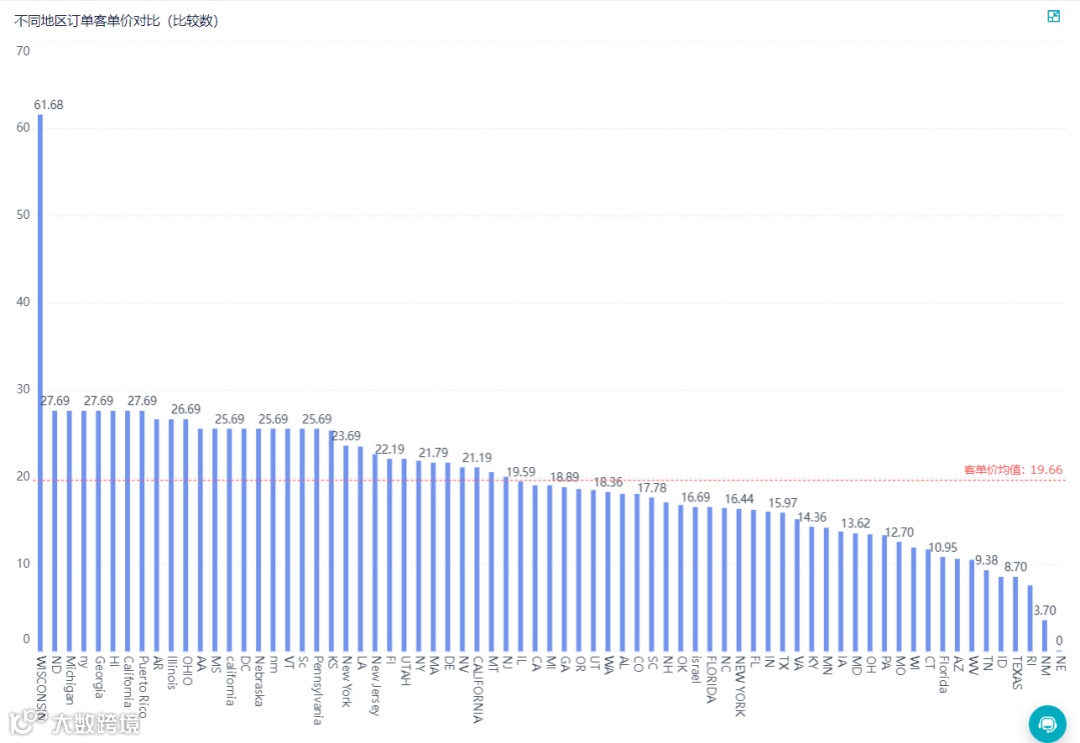Screen dimensions: 1080x743
Task: Click the 9.38 value label
Action: (986, 561)
